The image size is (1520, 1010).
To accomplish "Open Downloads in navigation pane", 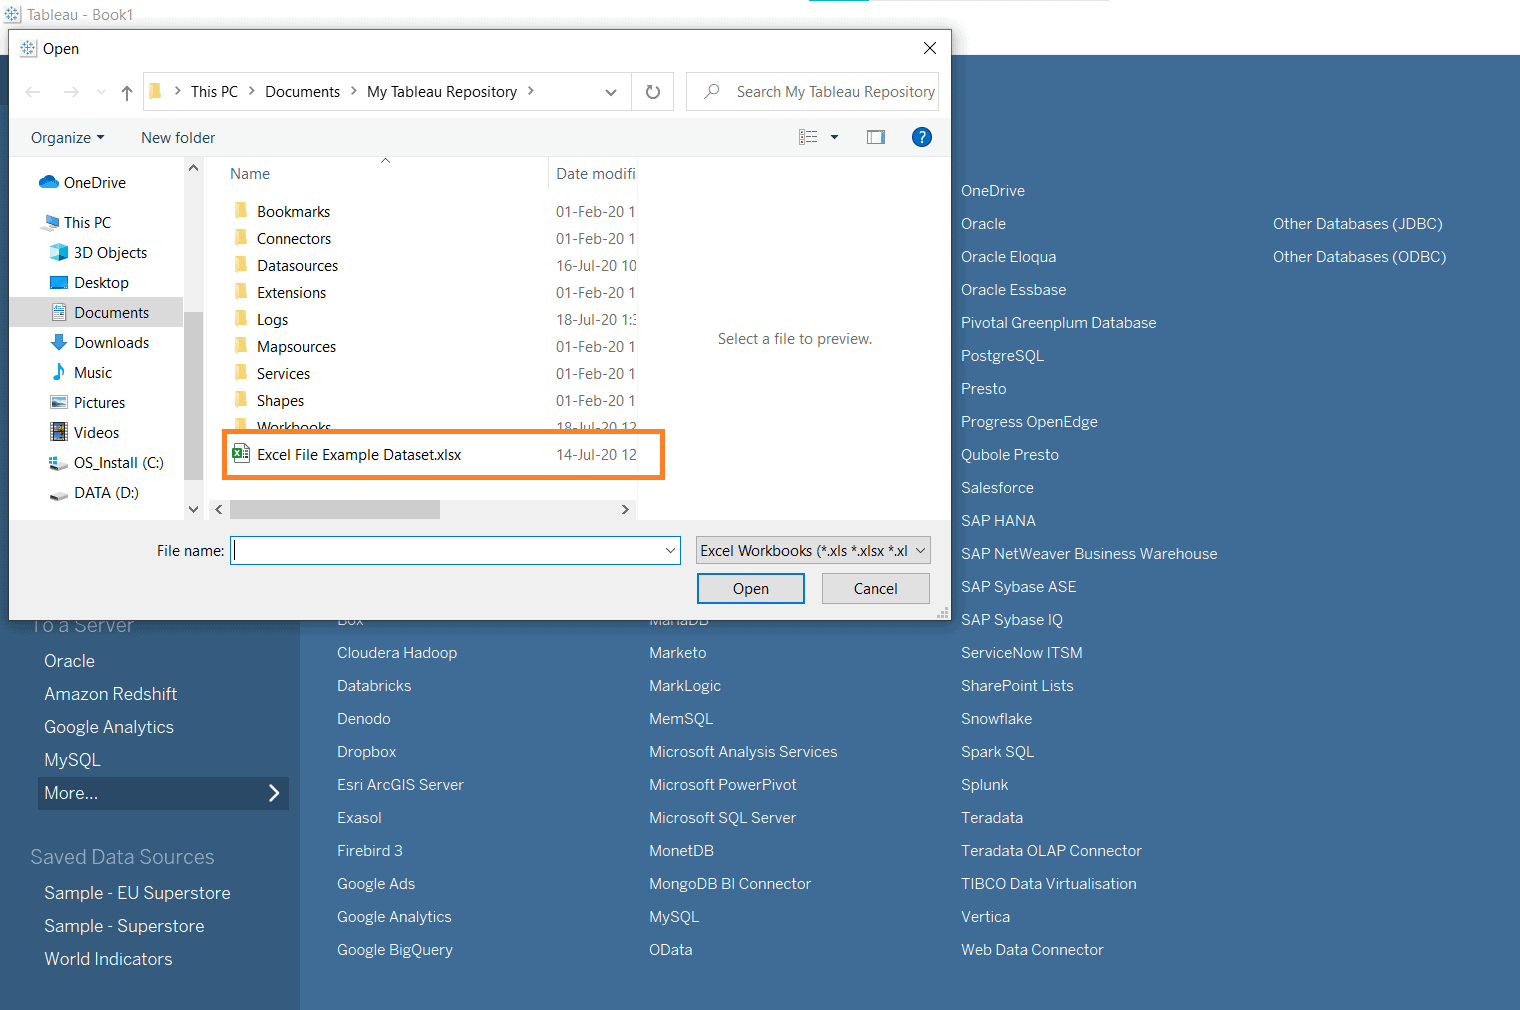I will click(99, 342).
